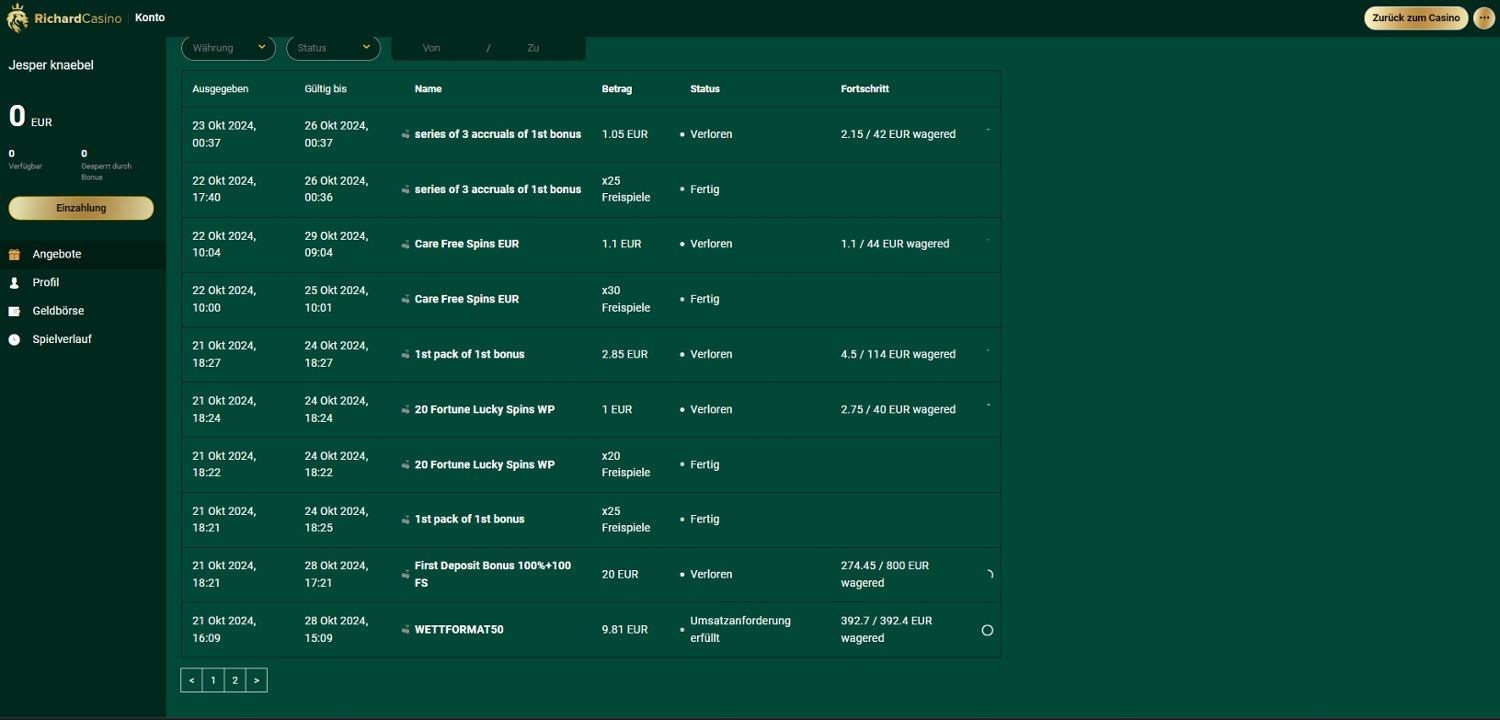Click the Care Free Spins EUR row with x30 Freispiele
Screen dimensions: 1500x720
tap(590, 299)
